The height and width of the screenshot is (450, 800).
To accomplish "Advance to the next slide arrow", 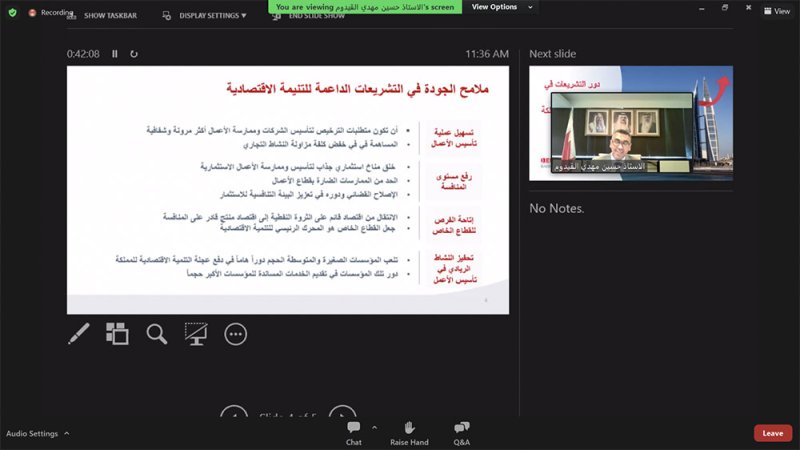I will (342, 411).
